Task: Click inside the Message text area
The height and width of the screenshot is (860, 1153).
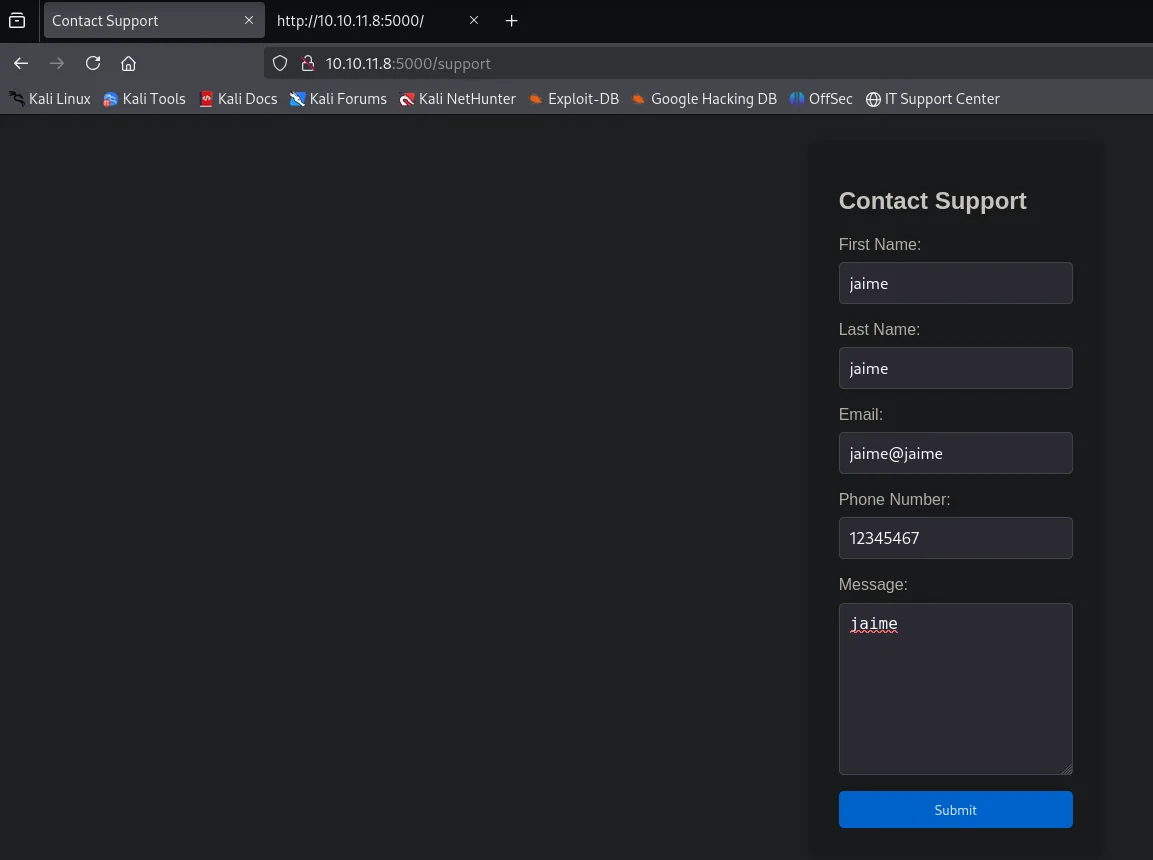Action: tap(955, 689)
